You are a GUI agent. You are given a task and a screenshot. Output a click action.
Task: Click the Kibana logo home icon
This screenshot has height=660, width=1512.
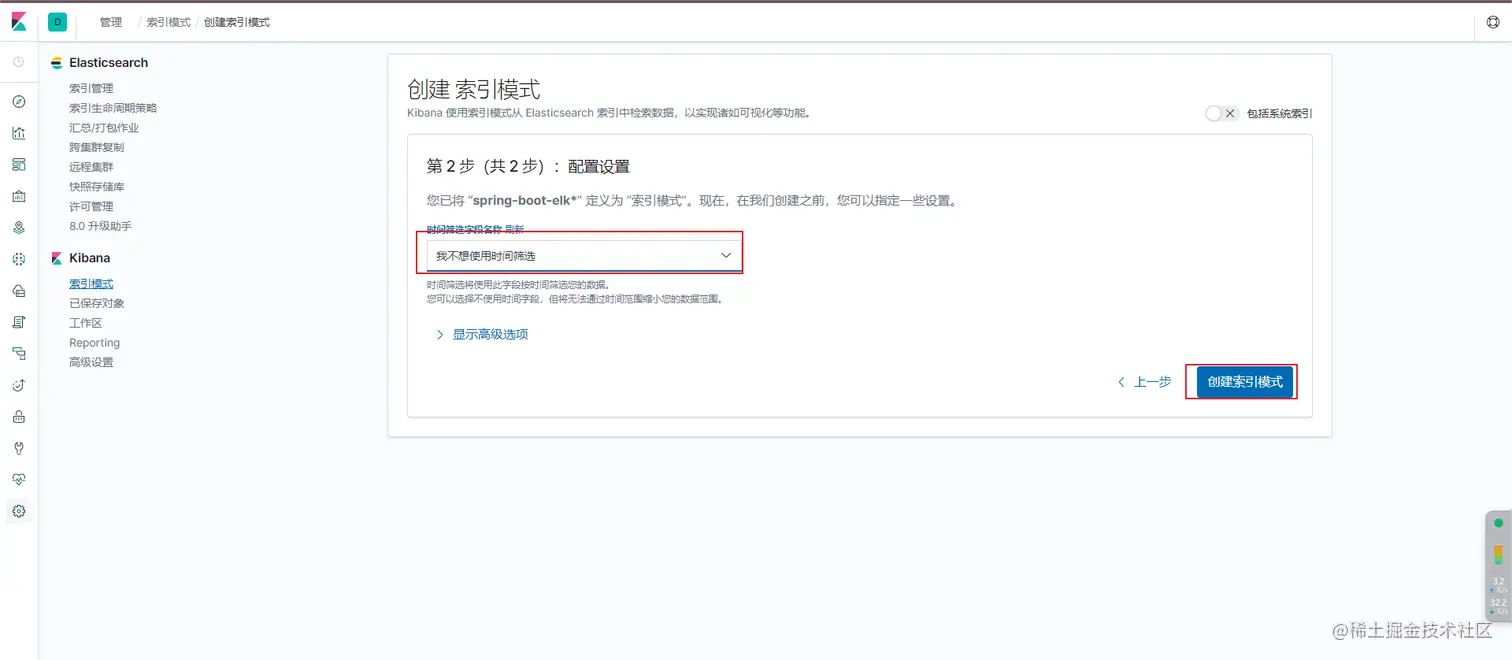tap(19, 22)
